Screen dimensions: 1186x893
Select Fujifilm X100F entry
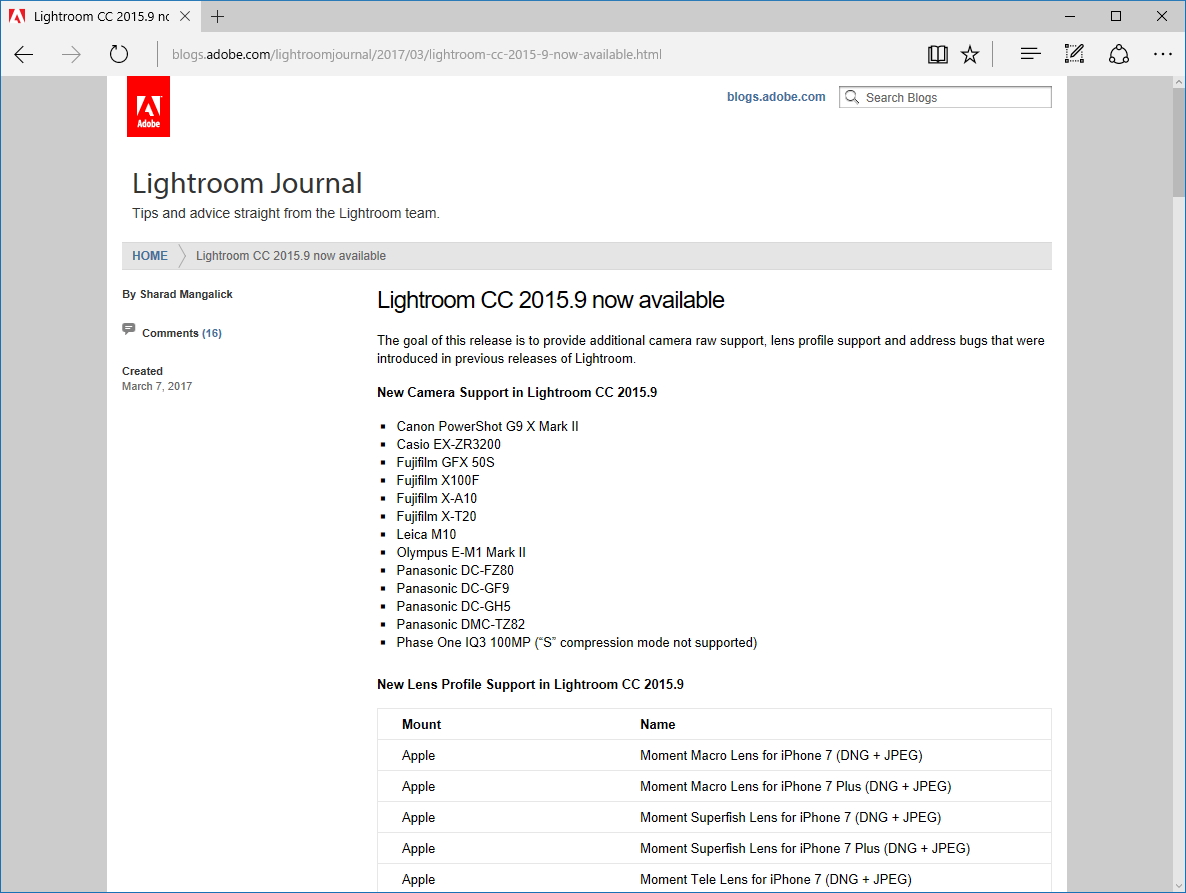[x=438, y=481]
